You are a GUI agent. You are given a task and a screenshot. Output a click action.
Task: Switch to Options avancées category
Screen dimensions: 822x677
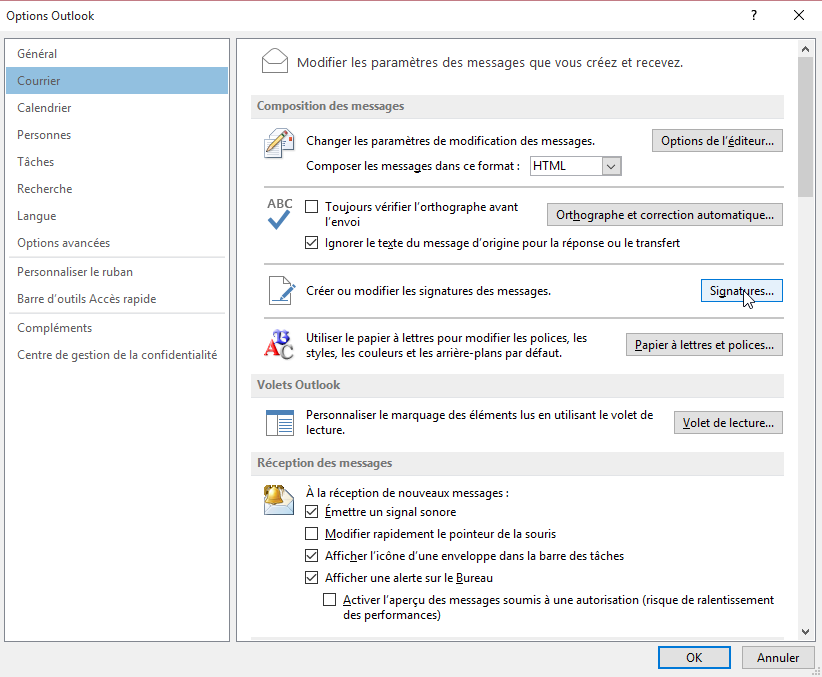117,243
